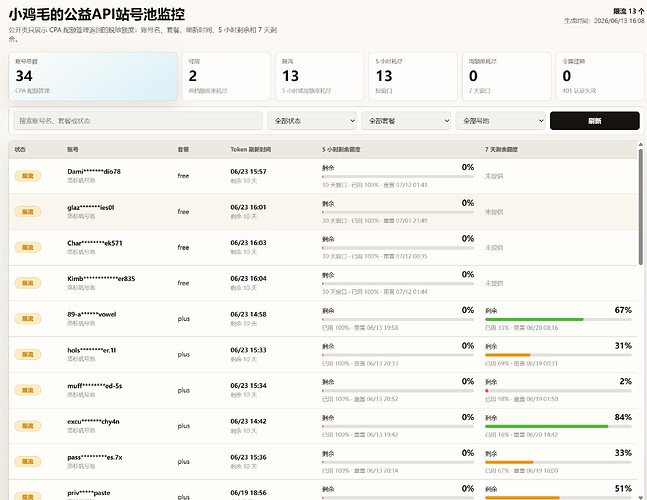Select the 可用 2 stat card
The width and height of the screenshot is (647, 500).
coord(227,76)
